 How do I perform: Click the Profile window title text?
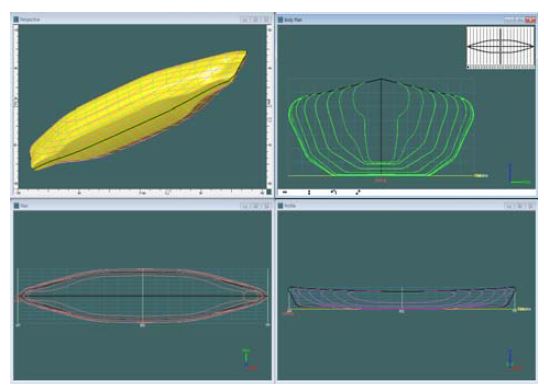click(290, 206)
